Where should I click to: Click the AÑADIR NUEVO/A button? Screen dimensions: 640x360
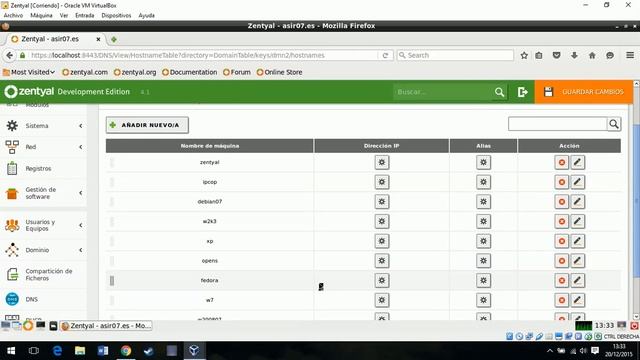(x=147, y=125)
